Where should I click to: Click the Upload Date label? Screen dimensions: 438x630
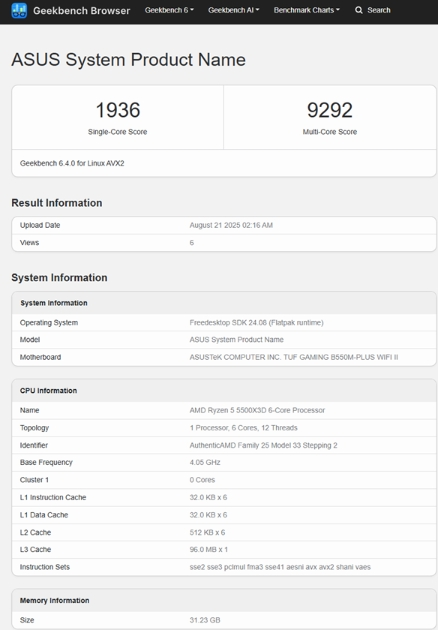40,225
